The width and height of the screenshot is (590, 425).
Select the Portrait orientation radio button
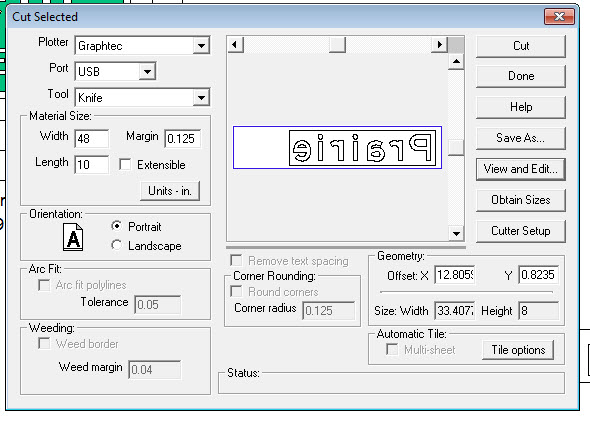[x=116, y=226]
